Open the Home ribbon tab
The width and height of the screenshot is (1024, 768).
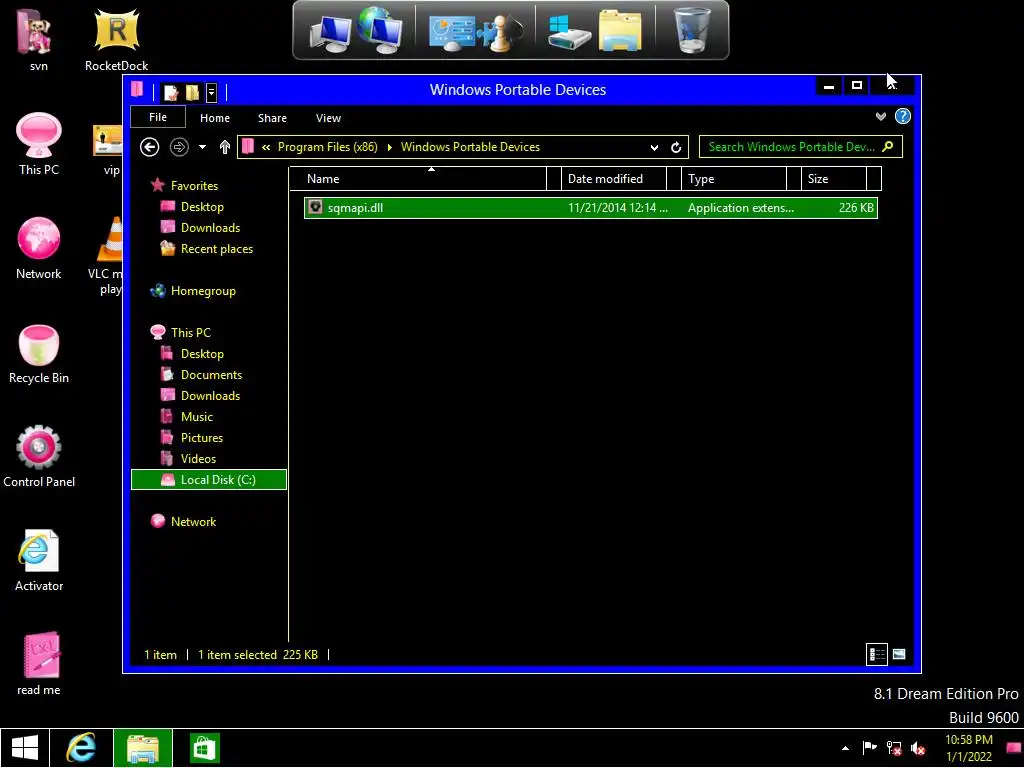[215, 118]
